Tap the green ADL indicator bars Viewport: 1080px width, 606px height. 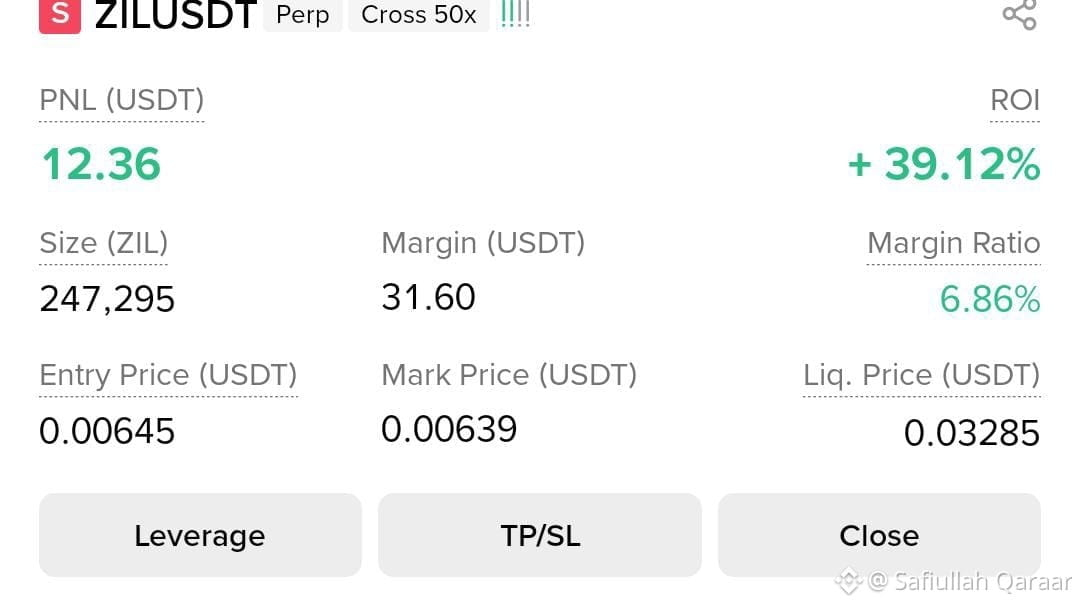coord(515,14)
